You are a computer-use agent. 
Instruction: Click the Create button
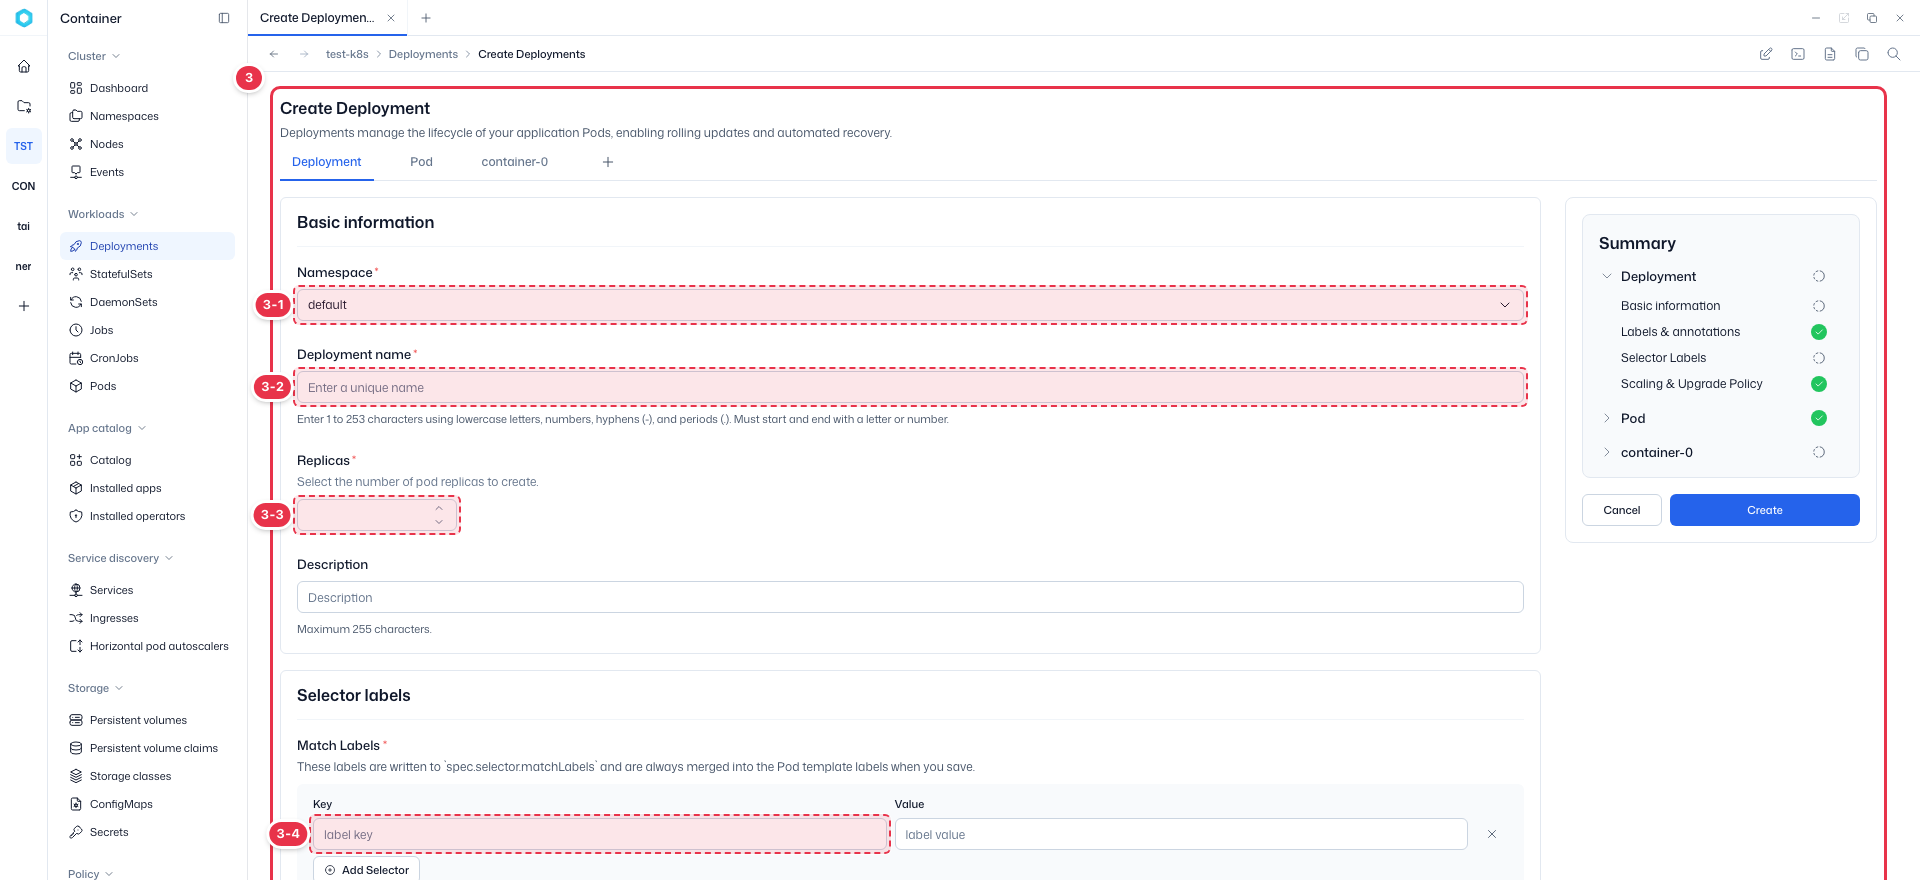tap(1765, 510)
